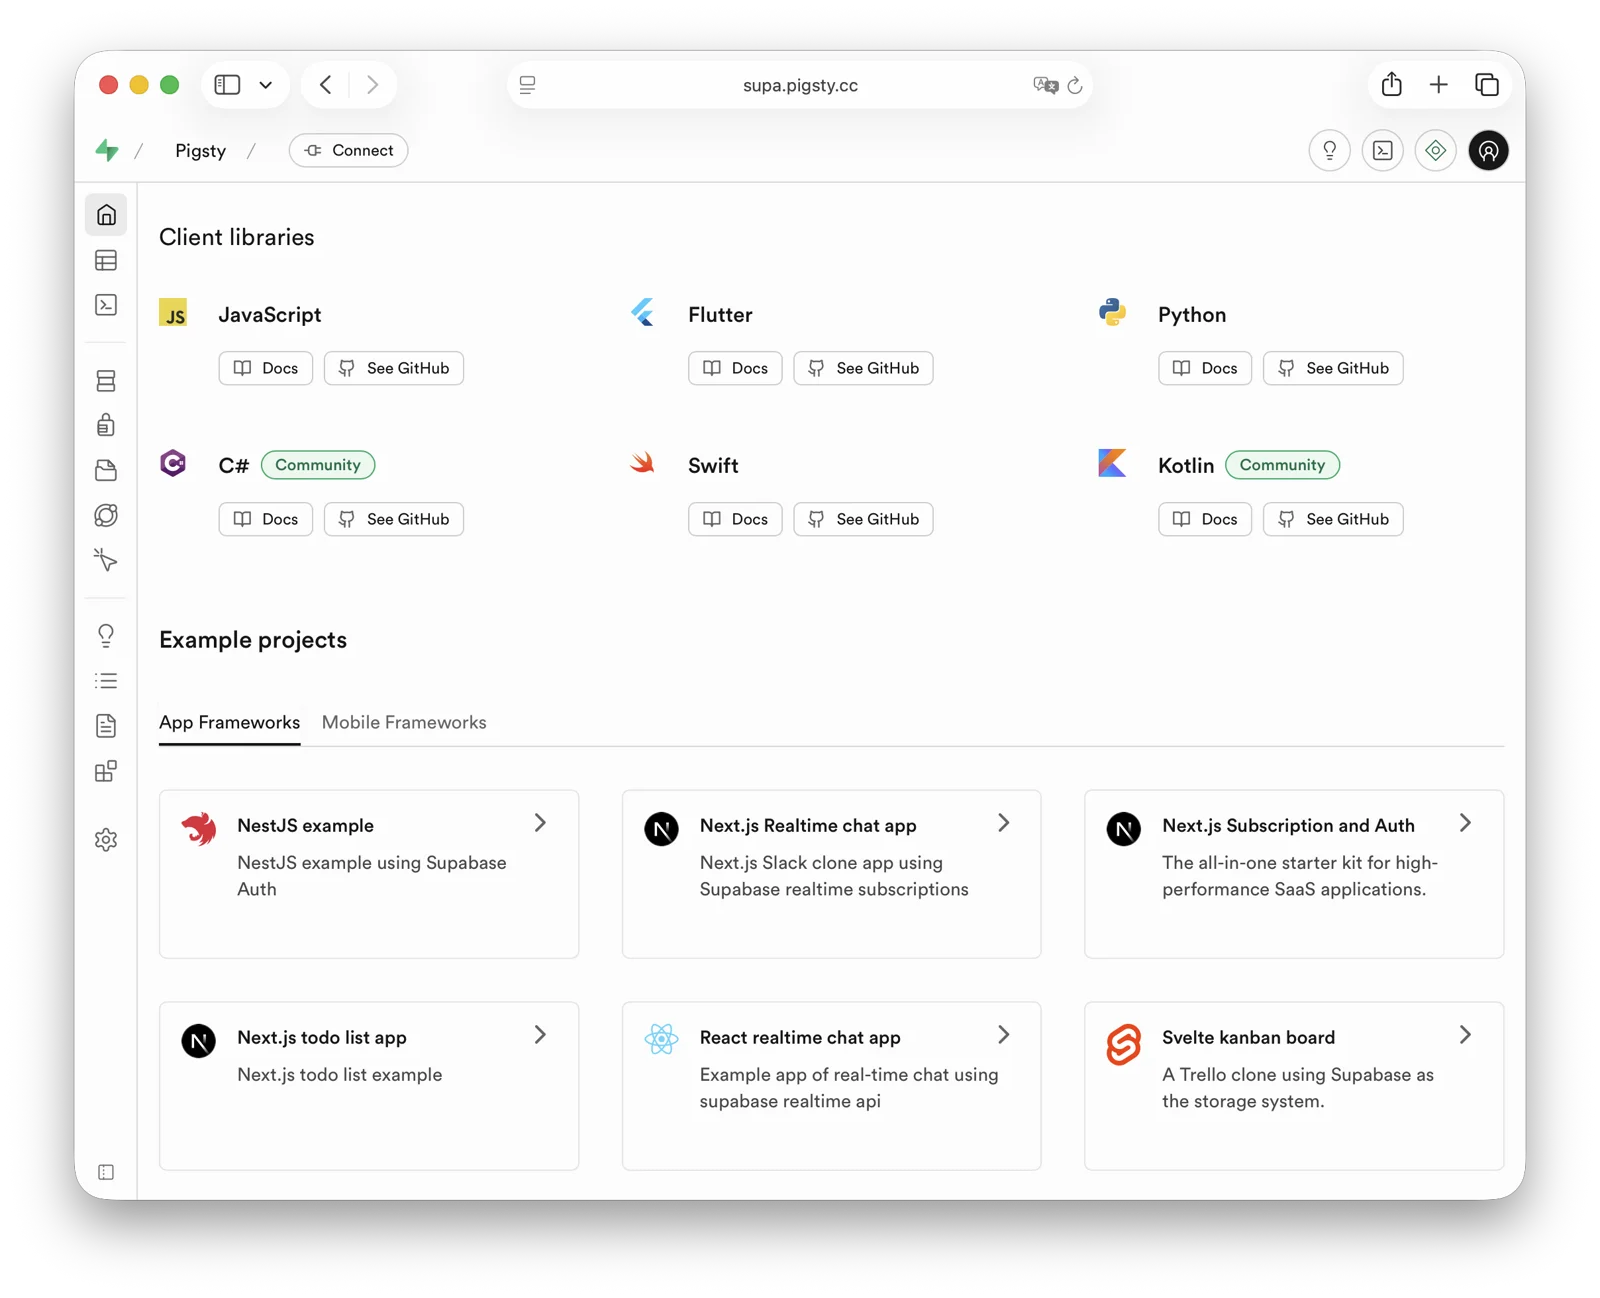The width and height of the screenshot is (1600, 1298).
Task: Expand the NestJS example card chevron
Action: point(540,823)
